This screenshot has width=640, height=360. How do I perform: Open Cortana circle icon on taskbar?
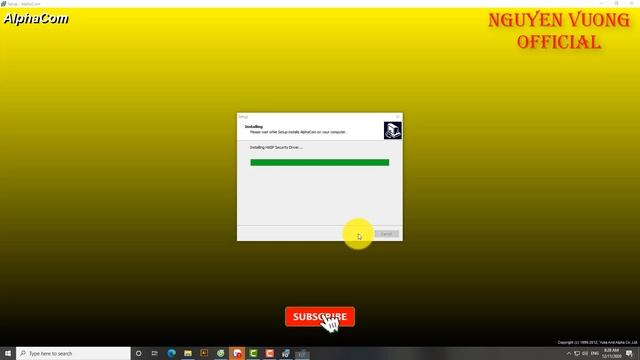coord(139,353)
